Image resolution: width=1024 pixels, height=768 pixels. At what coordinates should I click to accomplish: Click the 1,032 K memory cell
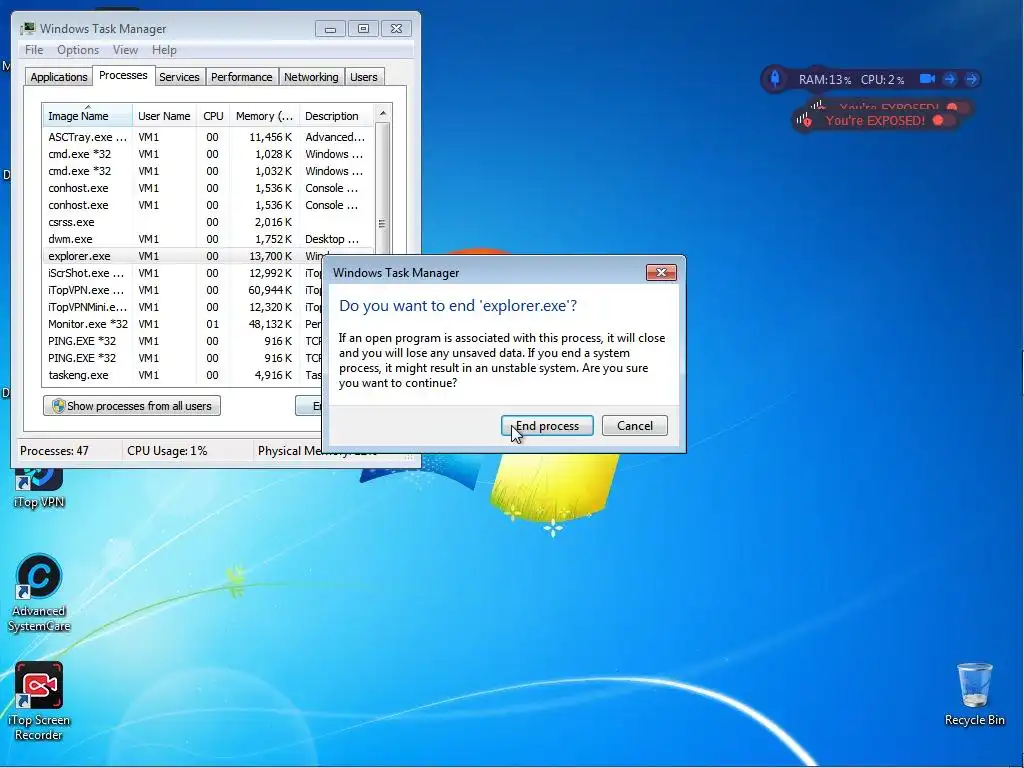[x=273, y=171]
